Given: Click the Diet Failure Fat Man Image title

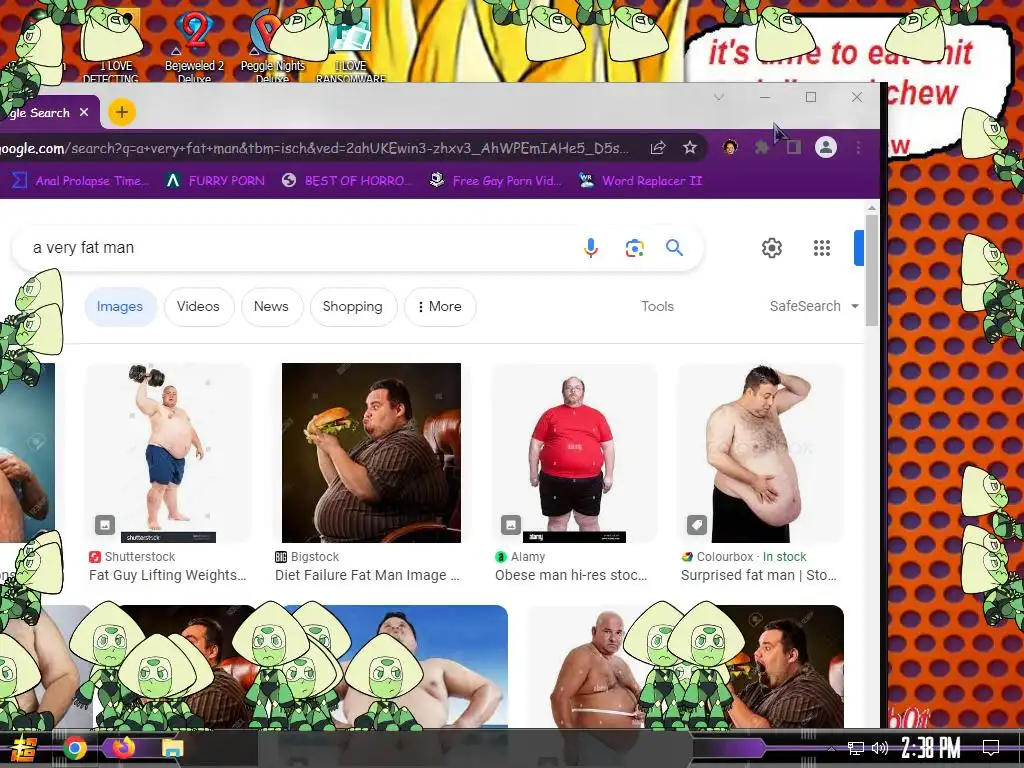Looking at the screenshot, I should (x=367, y=575).
